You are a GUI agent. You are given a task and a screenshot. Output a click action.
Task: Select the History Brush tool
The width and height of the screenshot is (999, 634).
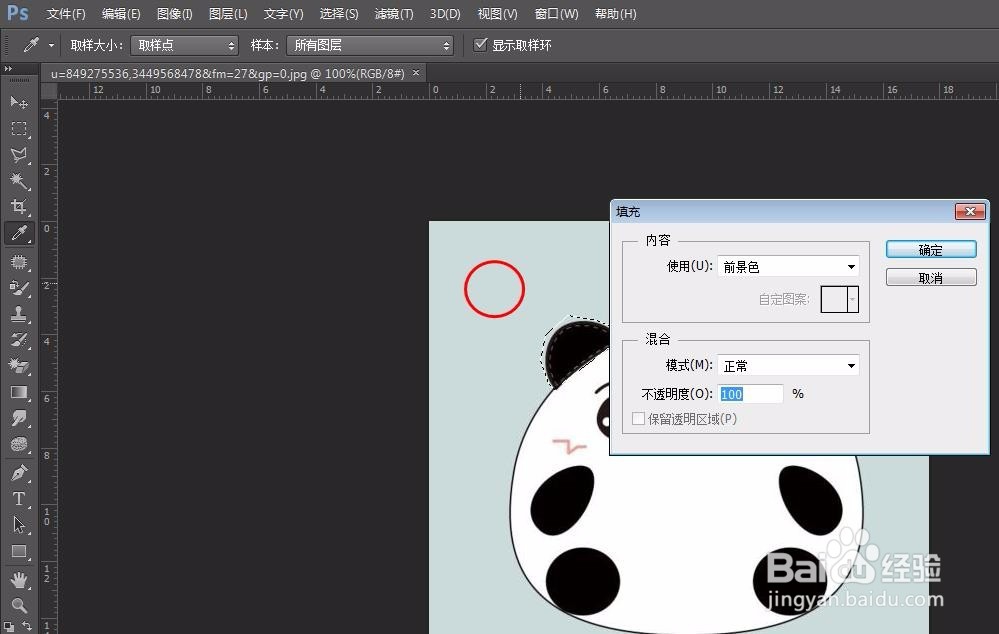click(19, 340)
